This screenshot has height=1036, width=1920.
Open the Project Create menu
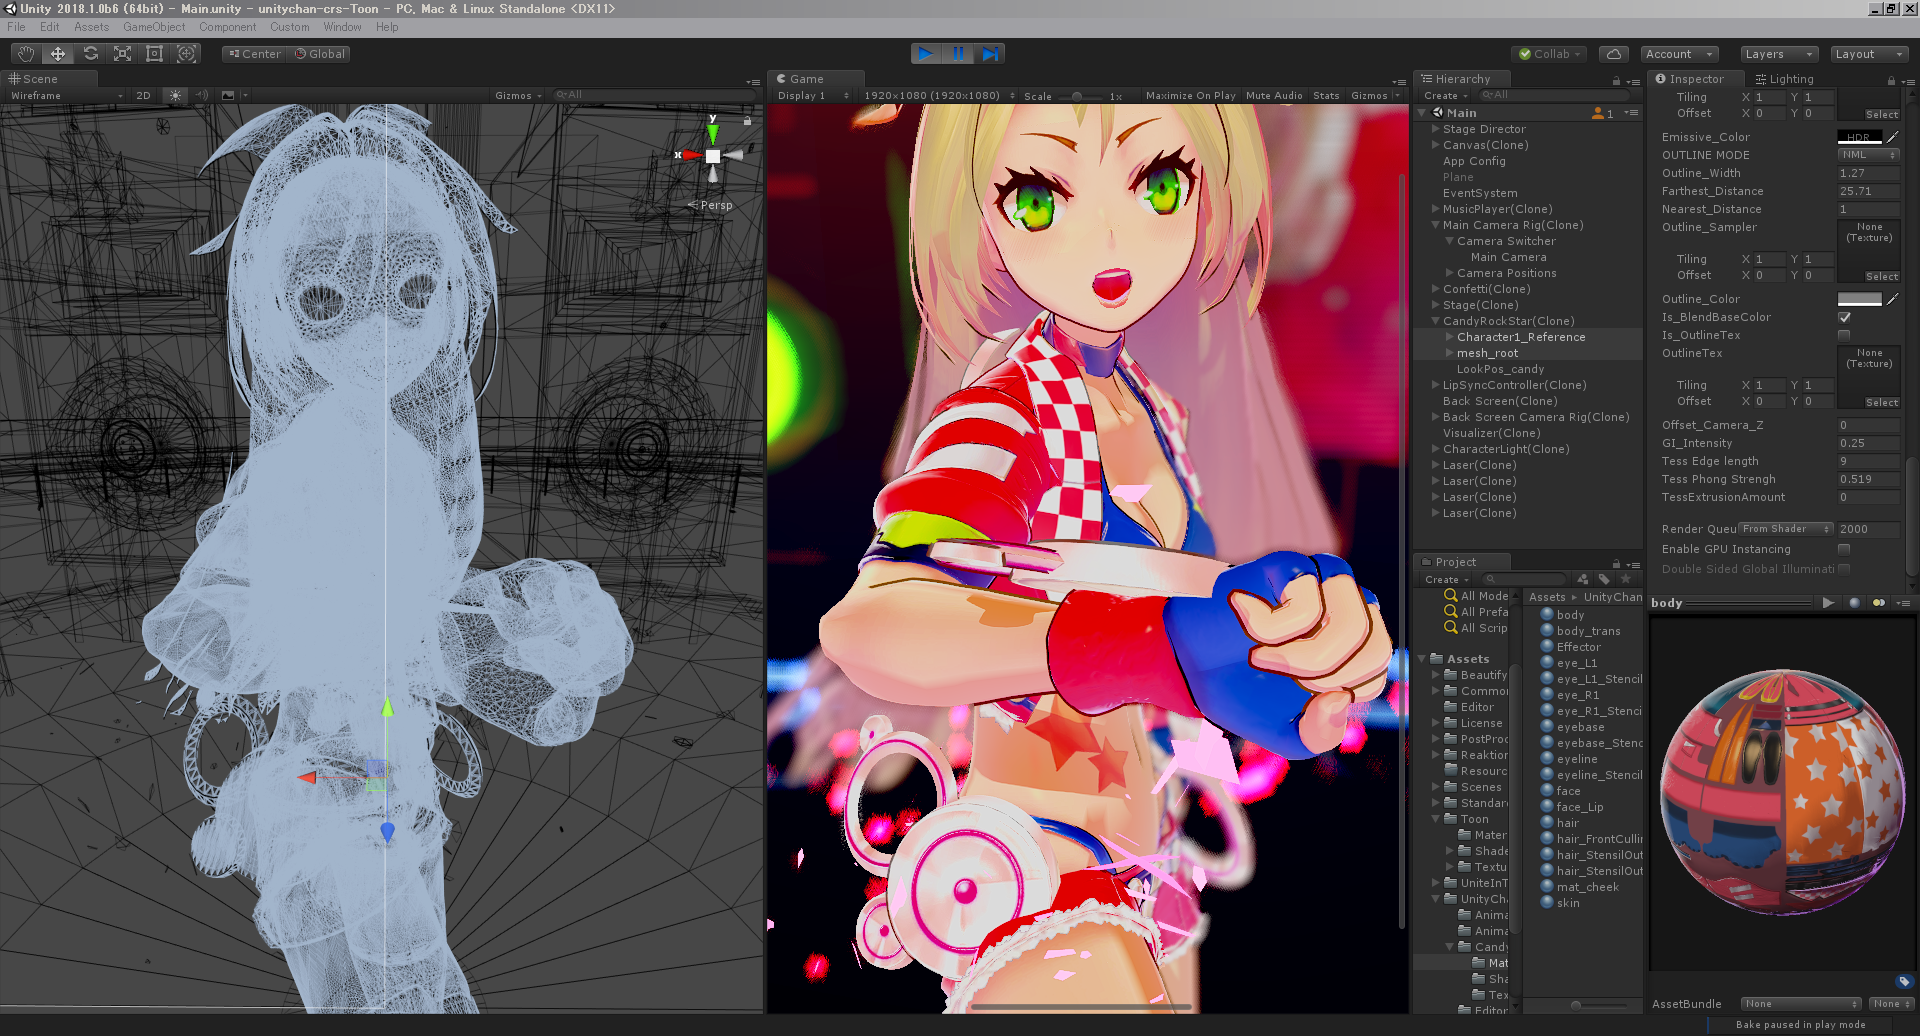[1446, 579]
